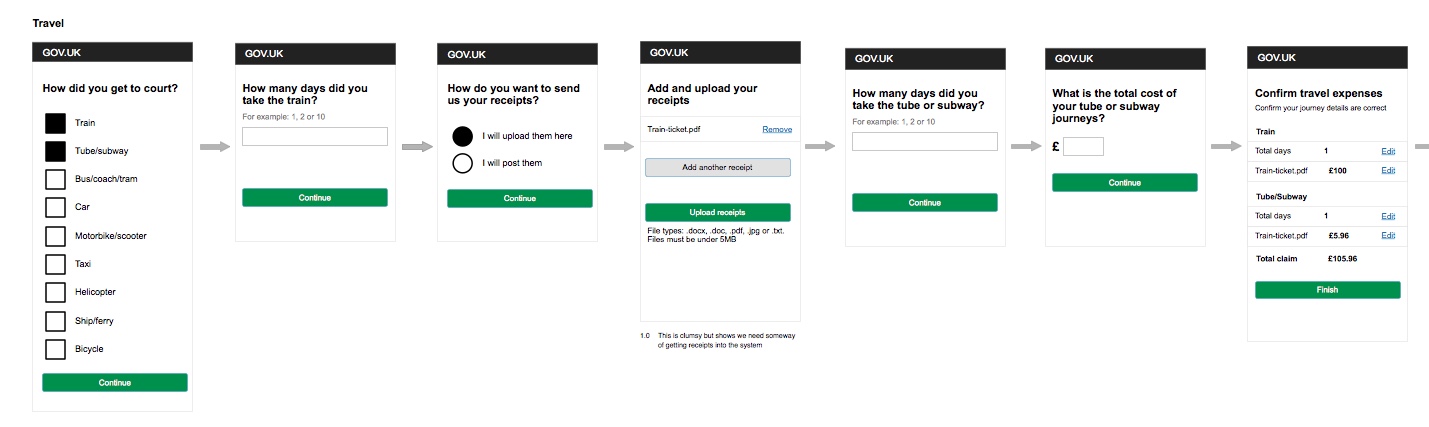Check the Taxi checkbox

click(x=55, y=265)
